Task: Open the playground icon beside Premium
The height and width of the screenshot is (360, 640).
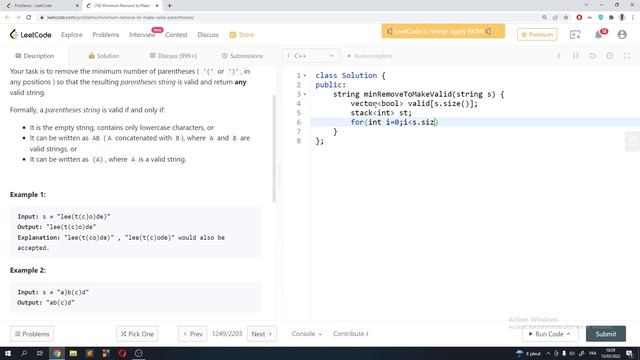Action: click(x=575, y=35)
